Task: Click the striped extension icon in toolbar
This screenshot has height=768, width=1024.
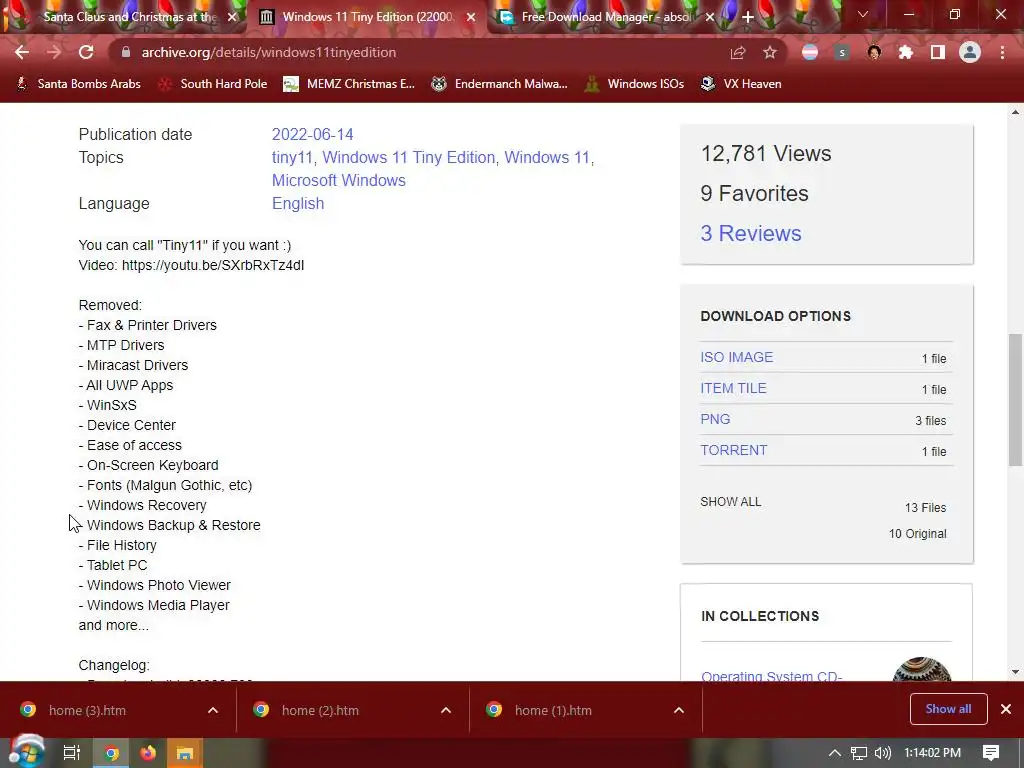Action: pyautogui.click(x=810, y=52)
